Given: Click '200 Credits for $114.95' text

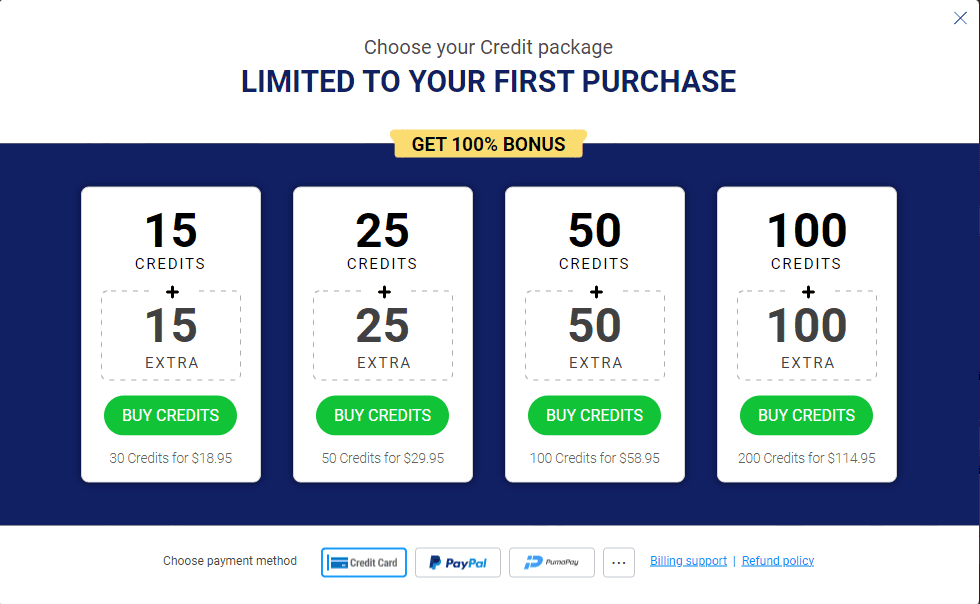Looking at the screenshot, I should pos(807,458).
